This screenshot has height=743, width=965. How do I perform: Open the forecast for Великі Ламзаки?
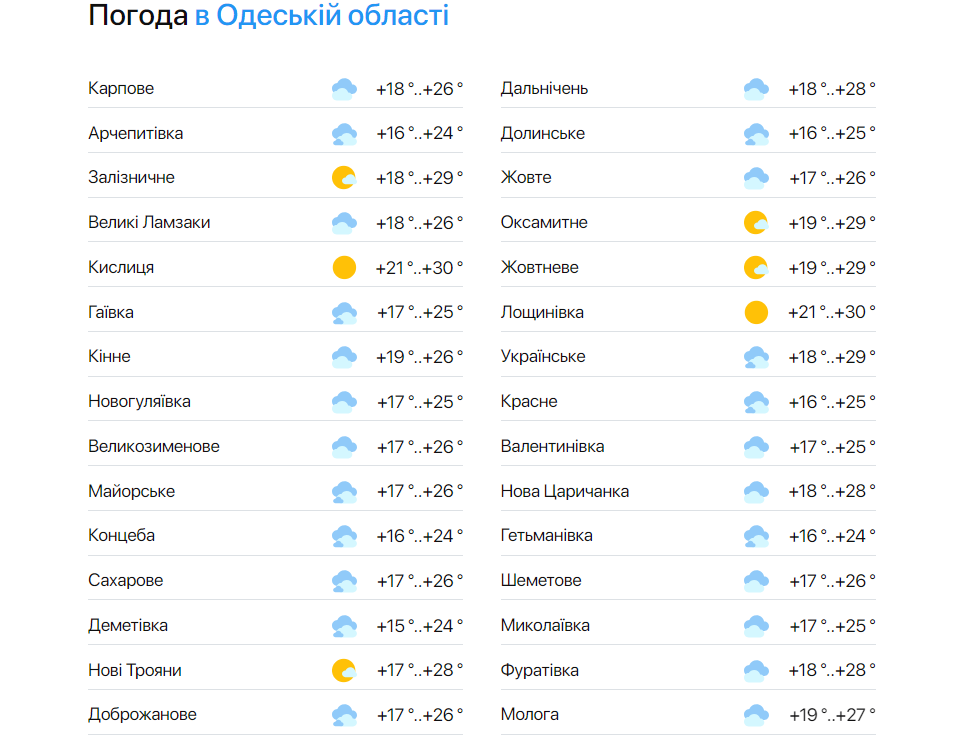pyautogui.click(x=147, y=222)
